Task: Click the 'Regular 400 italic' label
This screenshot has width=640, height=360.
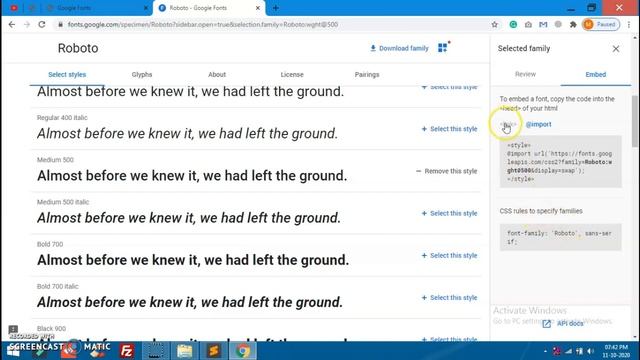Action: tap(62, 118)
